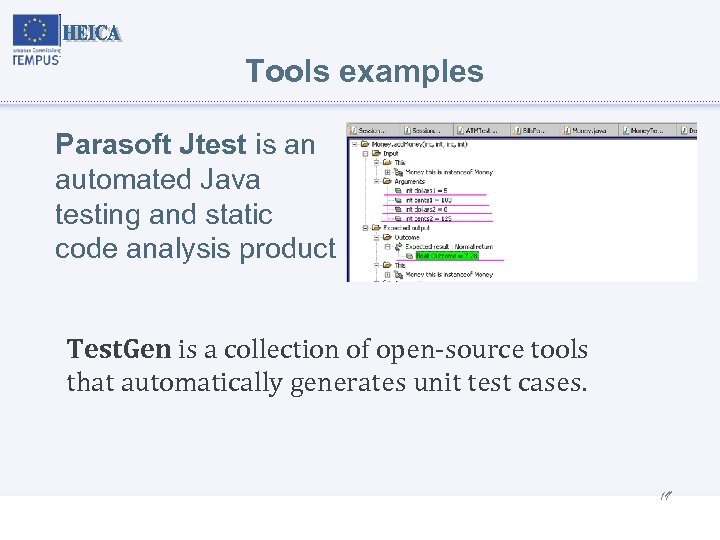Click the Arguments folder icon
The image size is (720, 540).
[x=386, y=181]
